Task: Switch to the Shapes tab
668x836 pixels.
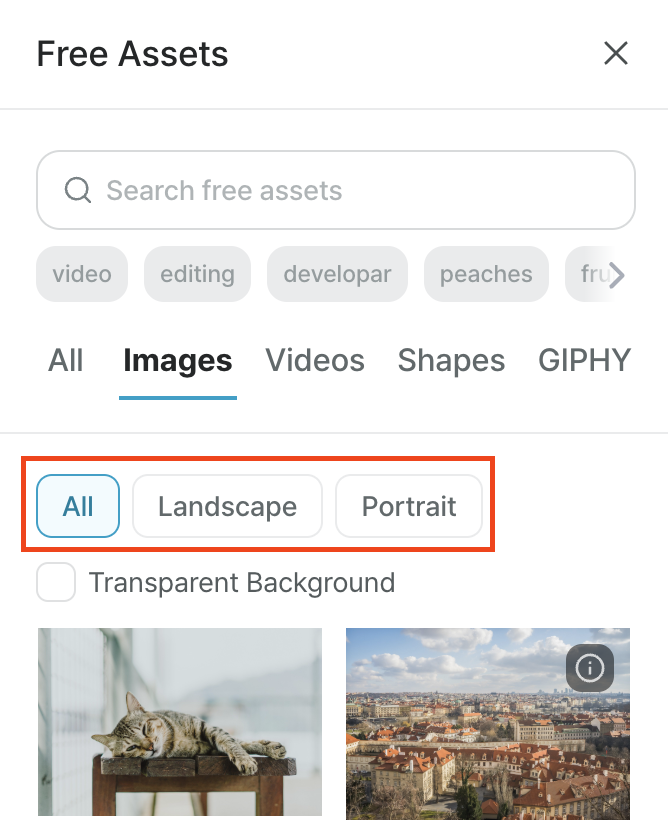Action: click(x=451, y=360)
